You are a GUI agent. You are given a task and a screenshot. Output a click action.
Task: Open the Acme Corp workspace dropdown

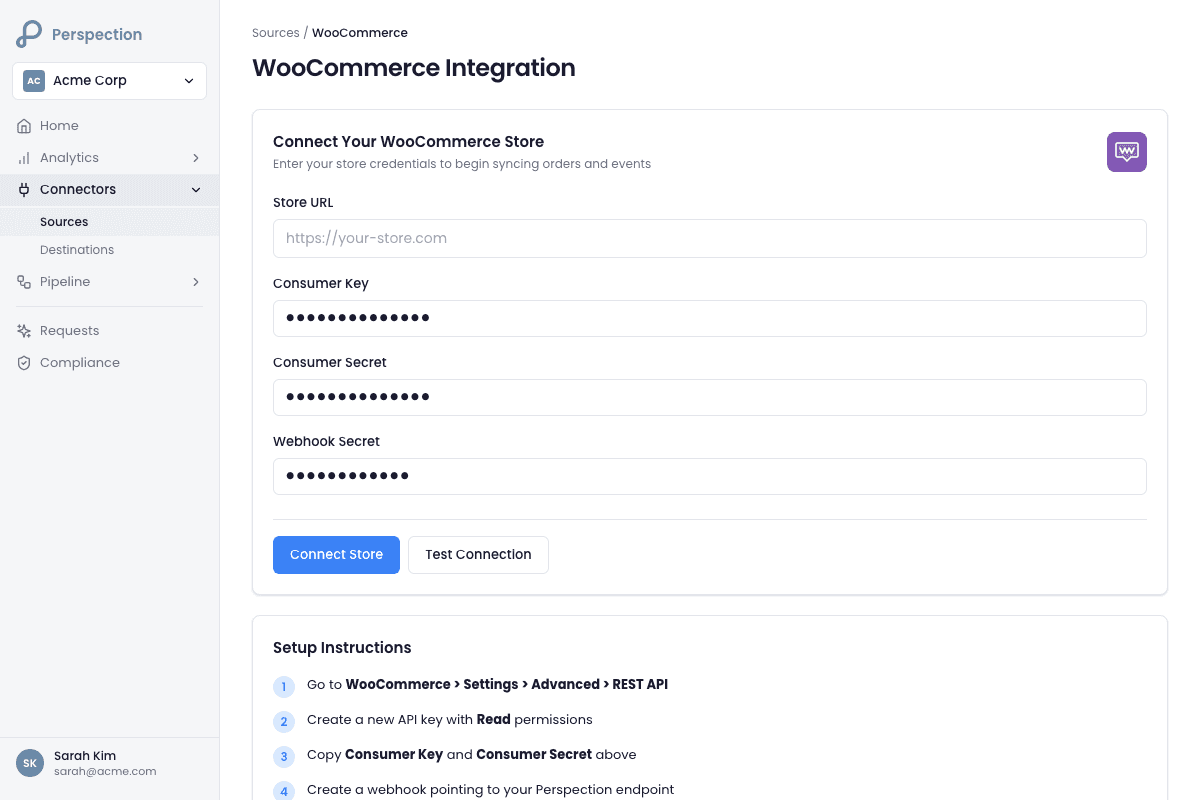[110, 81]
